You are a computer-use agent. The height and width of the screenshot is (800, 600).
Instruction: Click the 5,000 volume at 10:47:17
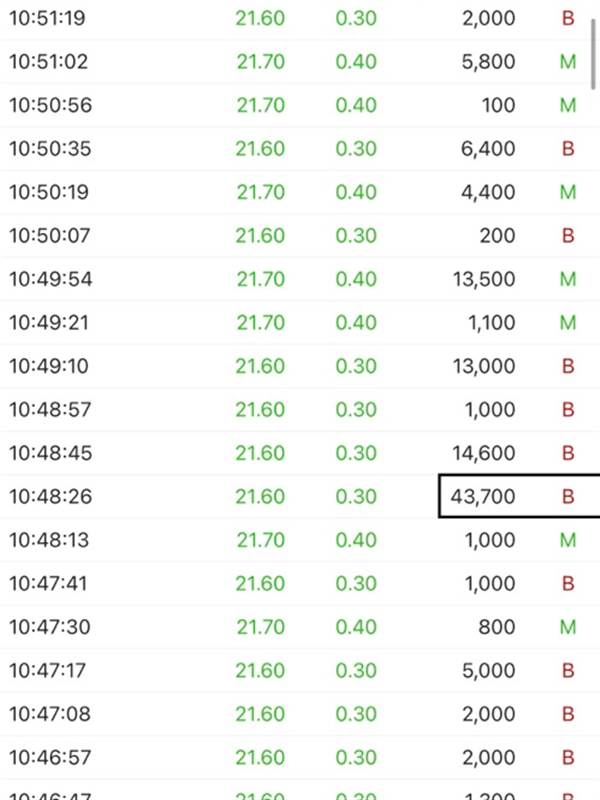pyautogui.click(x=488, y=670)
